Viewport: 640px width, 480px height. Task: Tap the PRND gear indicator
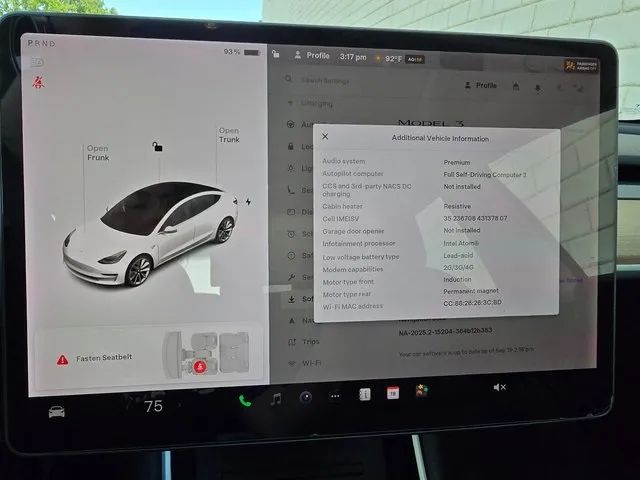(x=41, y=43)
